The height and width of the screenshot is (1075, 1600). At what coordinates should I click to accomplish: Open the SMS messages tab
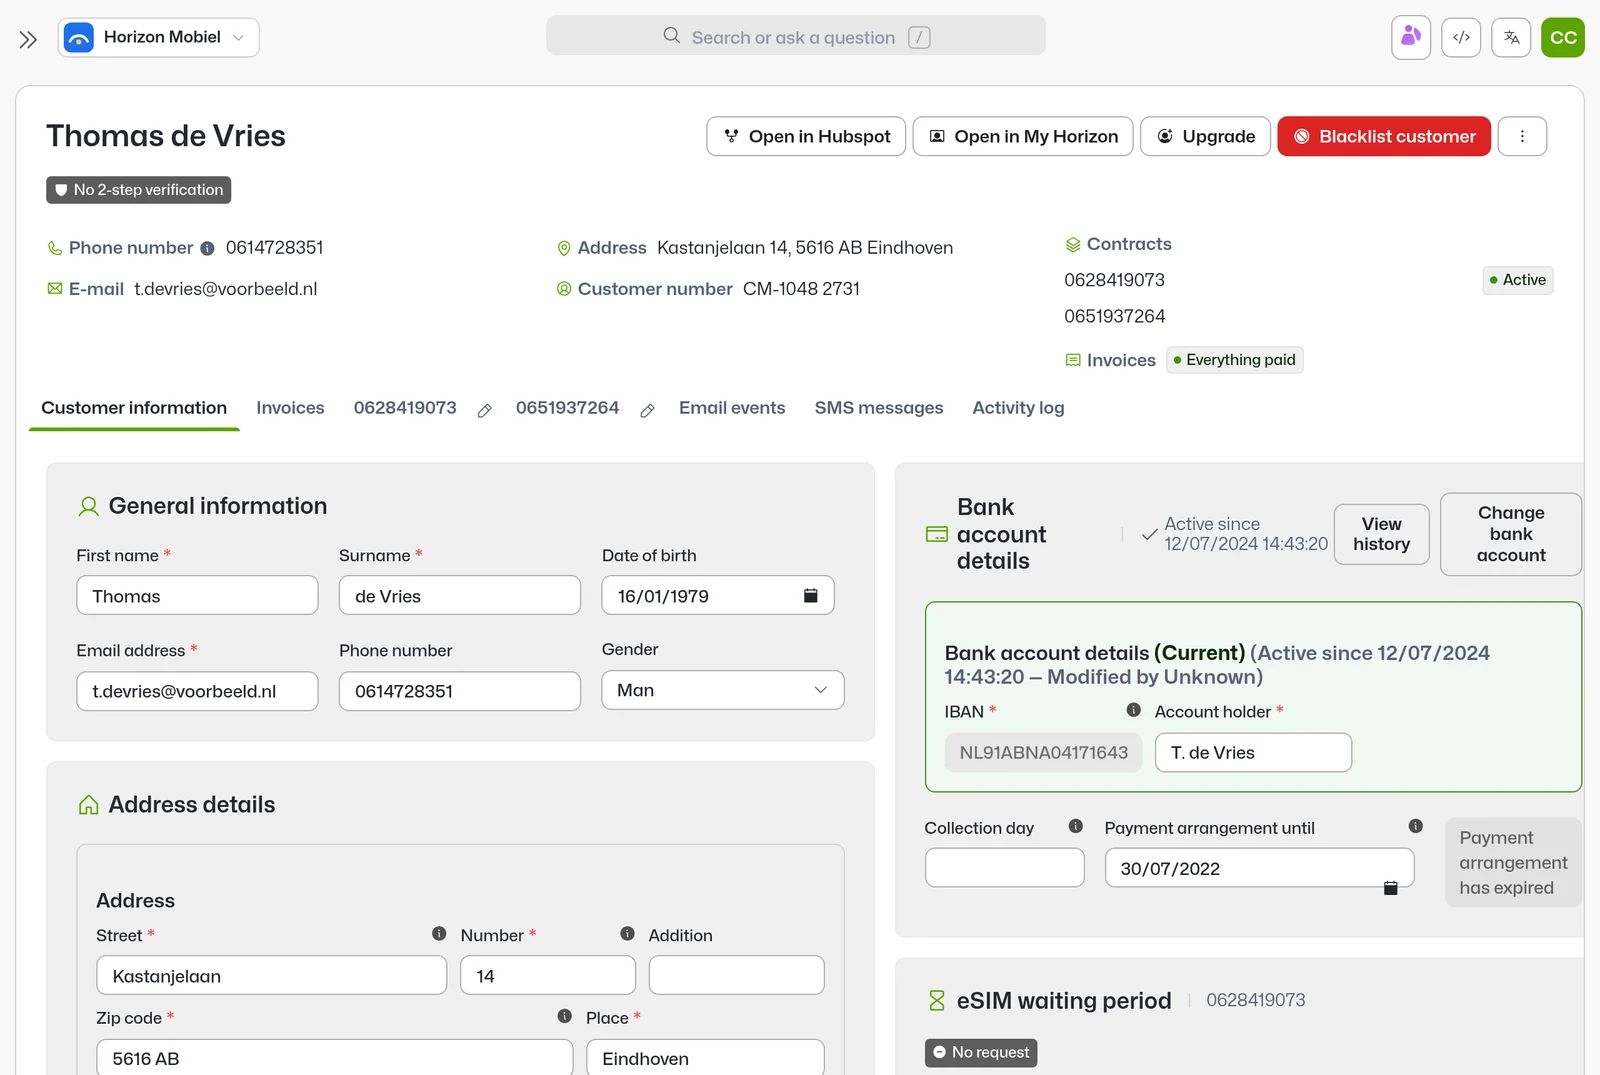(879, 408)
